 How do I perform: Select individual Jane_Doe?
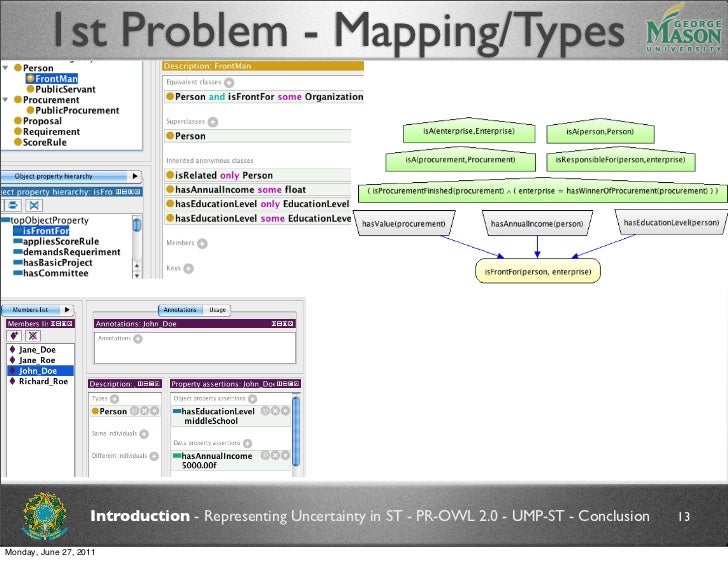coord(37,350)
